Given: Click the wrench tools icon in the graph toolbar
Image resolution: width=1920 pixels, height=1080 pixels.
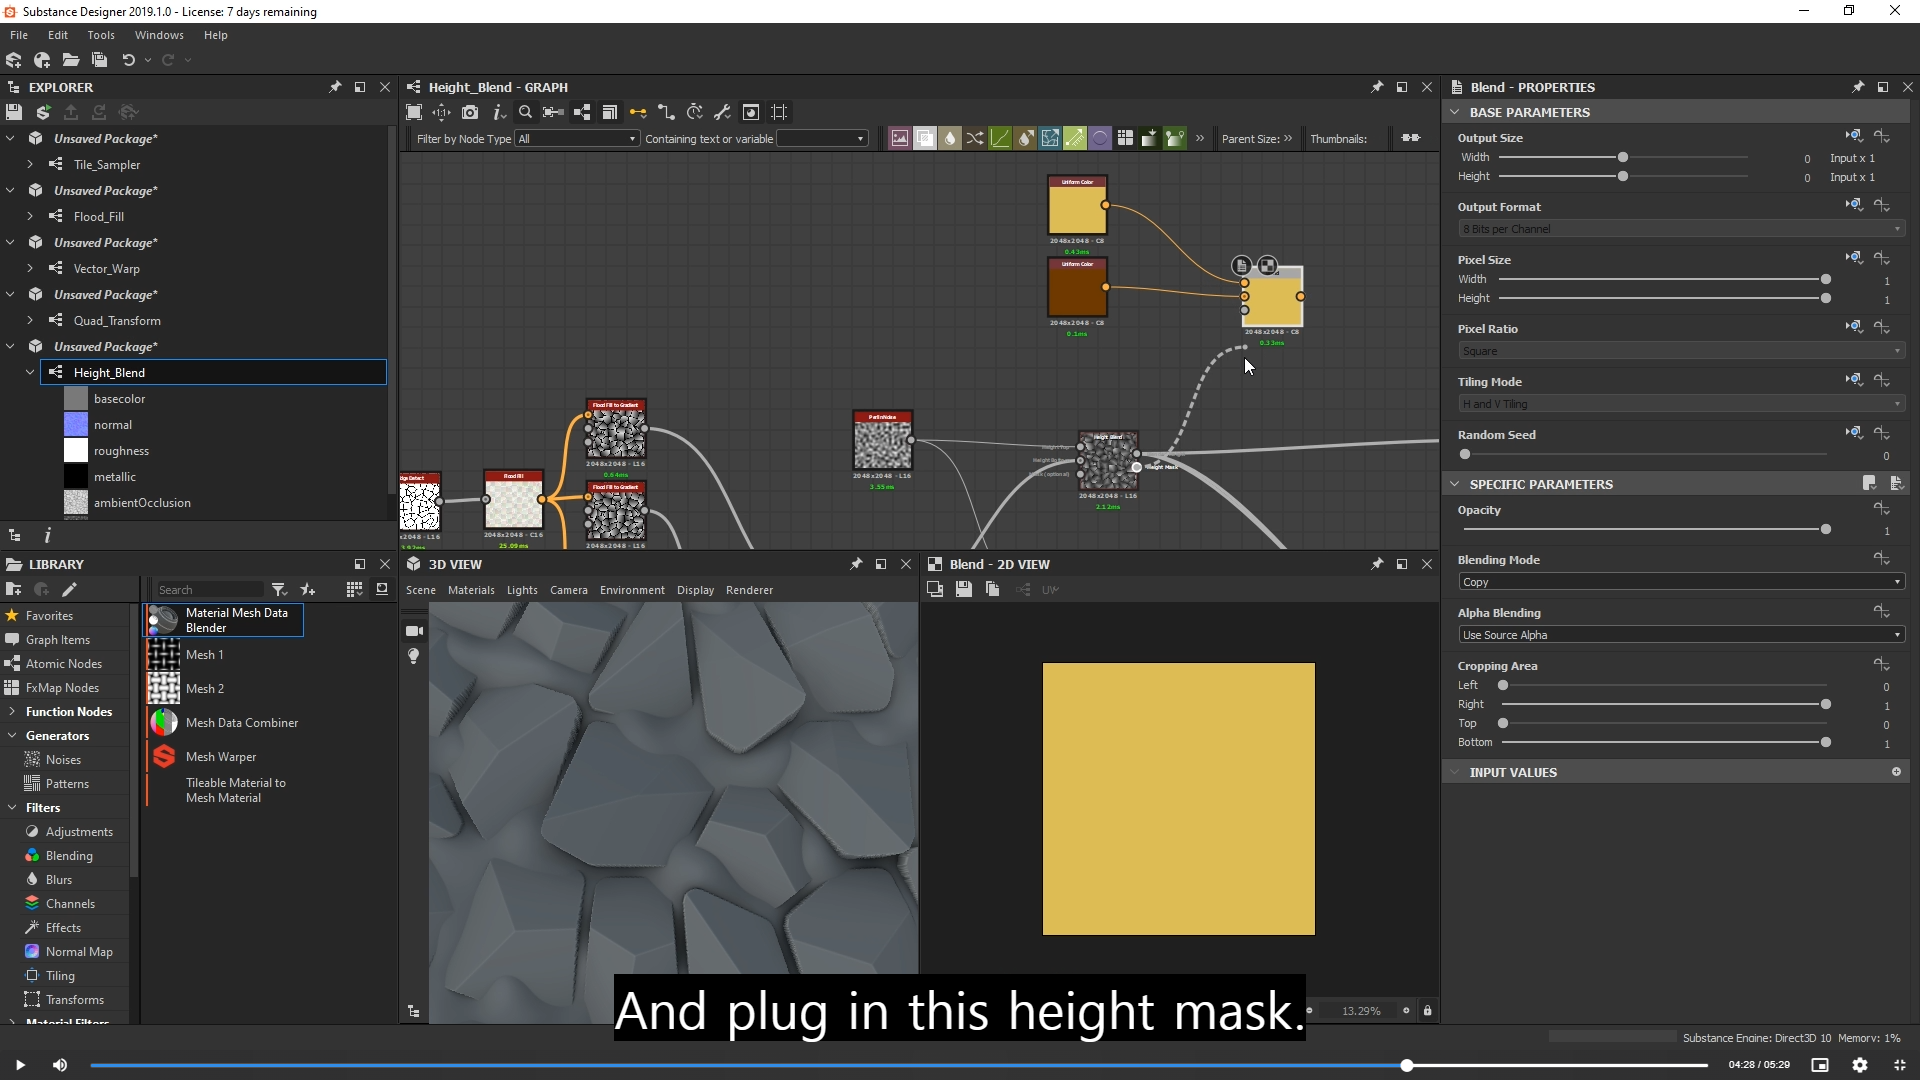Looking at the screenshot, I should coord(722,112).
